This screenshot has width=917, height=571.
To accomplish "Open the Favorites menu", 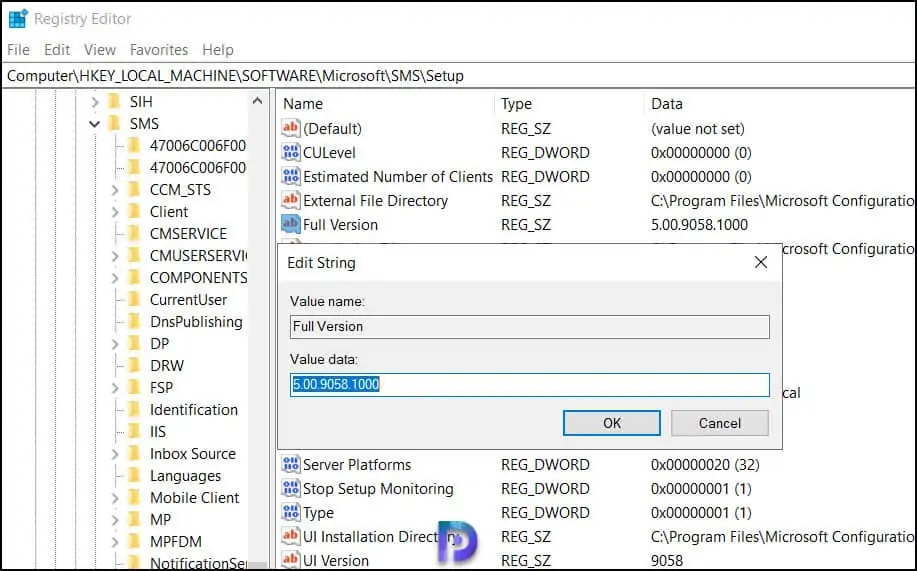I will (x=158, y=50).
